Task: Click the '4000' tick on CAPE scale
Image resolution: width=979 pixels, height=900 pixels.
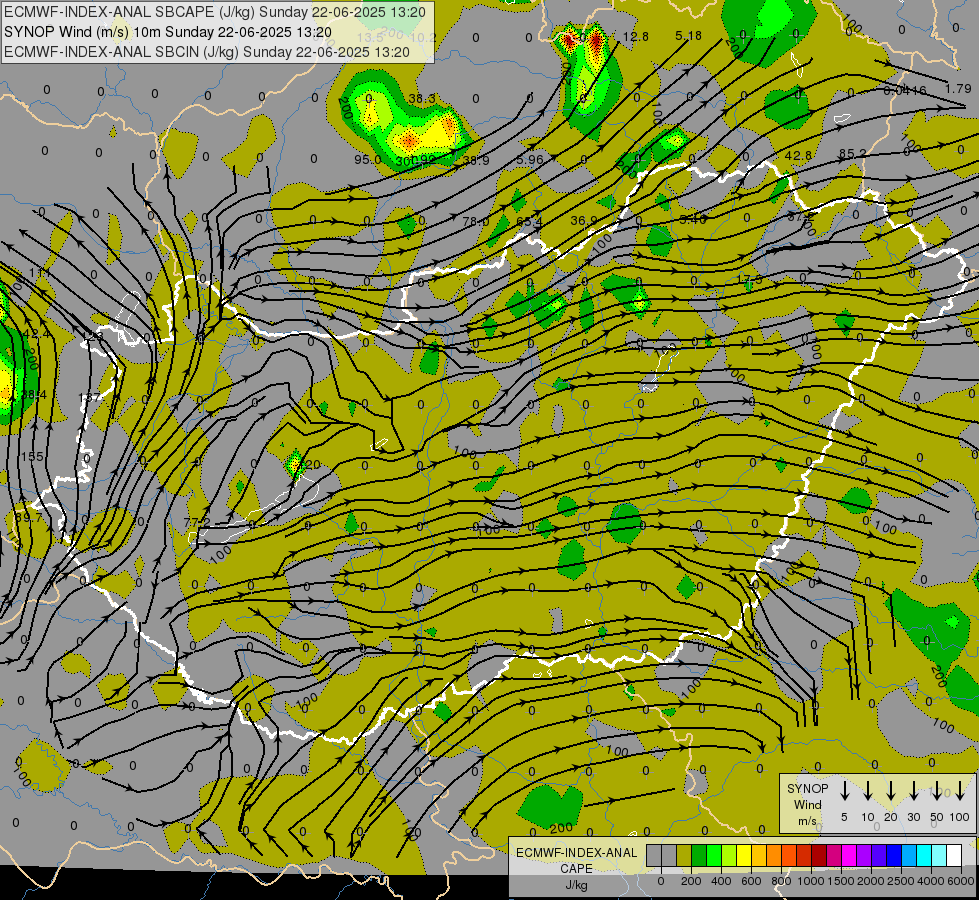Action: (x=931, y=881)
